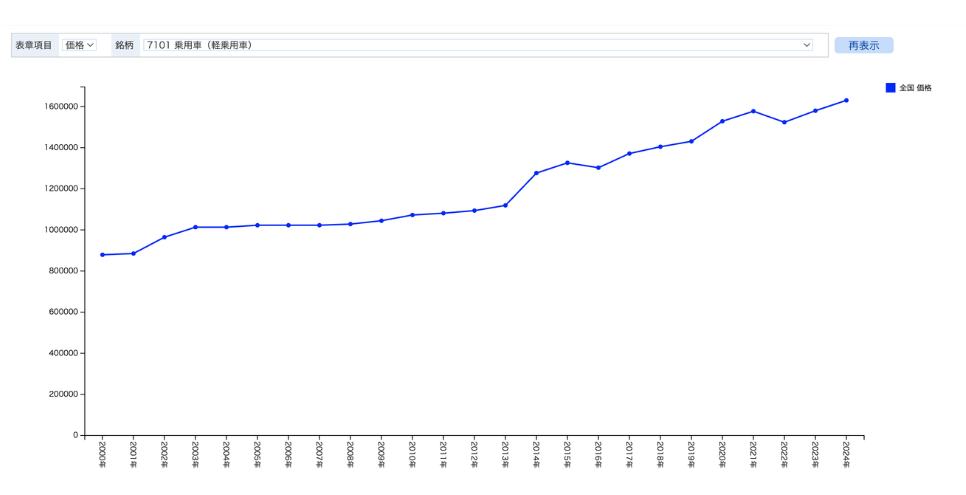Click the 2019年 x-axis label
This screenshot has height=495, width=966.
coord(690,453)
